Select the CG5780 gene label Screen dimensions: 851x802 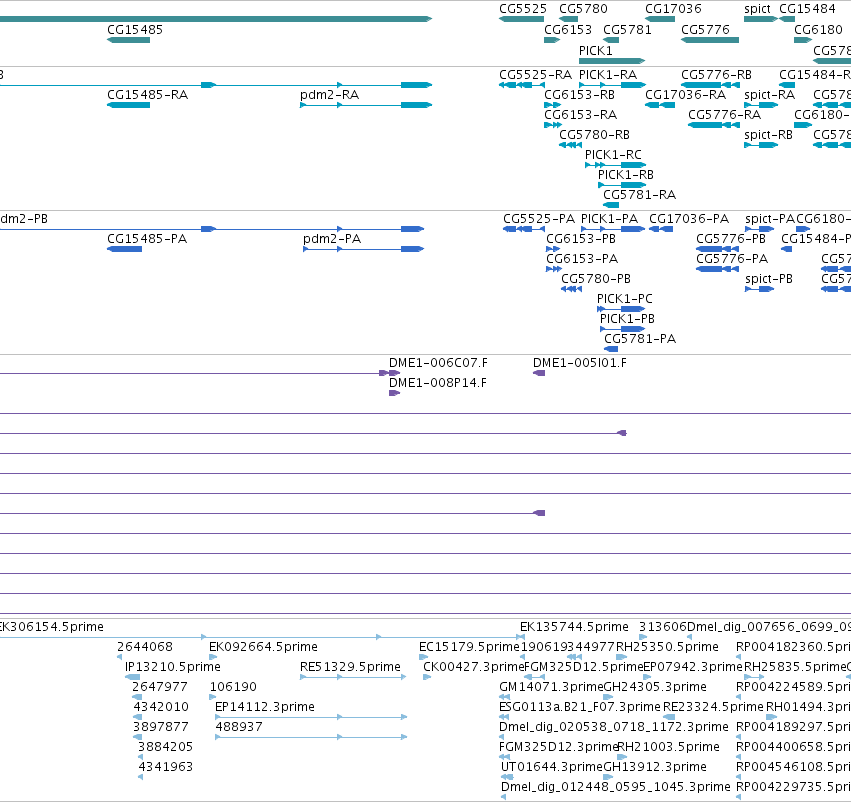coord(583,9)
